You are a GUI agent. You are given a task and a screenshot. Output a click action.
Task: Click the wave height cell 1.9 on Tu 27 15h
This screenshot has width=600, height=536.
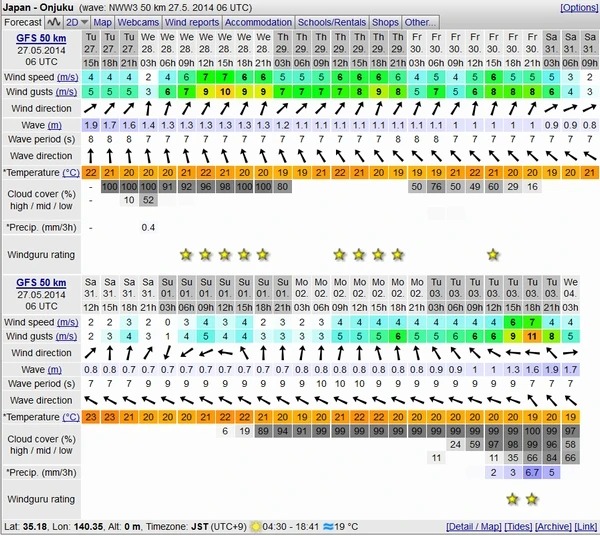pyautogui.click(x=91, y=125)
